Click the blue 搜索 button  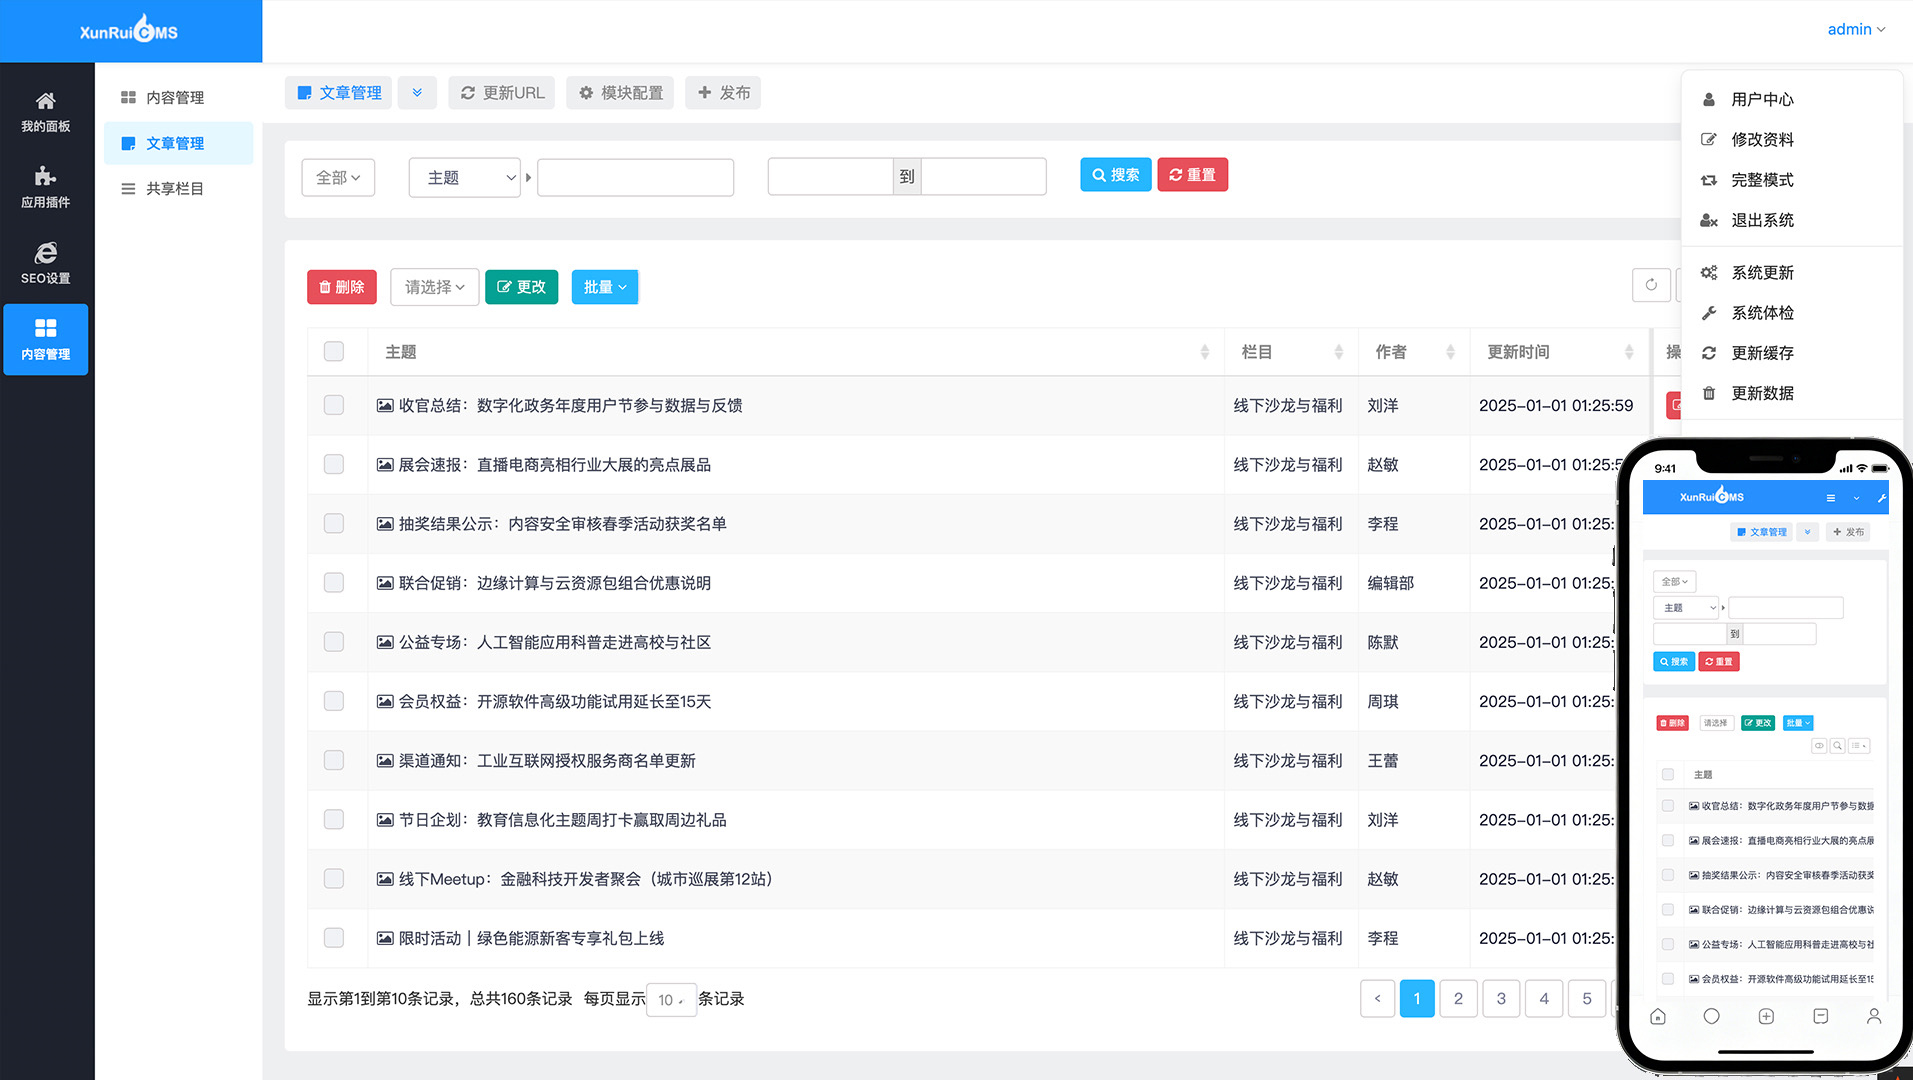click(x=1116, y=175)
